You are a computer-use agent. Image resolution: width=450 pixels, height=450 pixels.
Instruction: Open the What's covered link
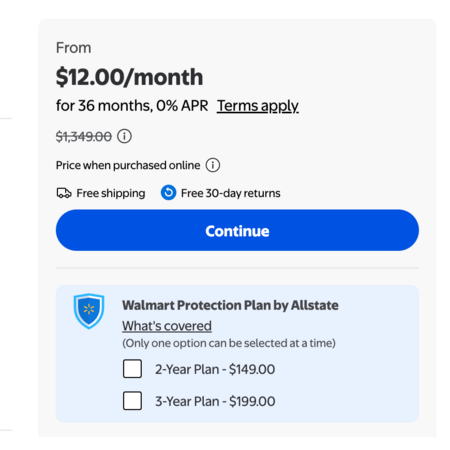pos(167,326)
